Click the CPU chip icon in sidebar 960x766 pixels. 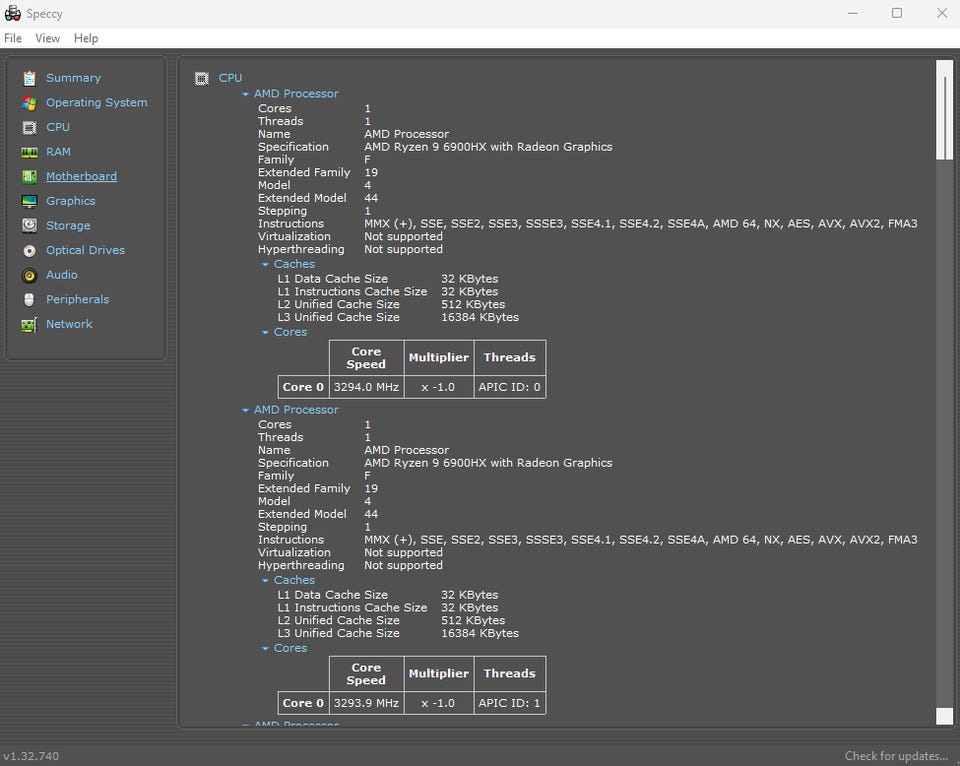click(x=29, y=127)
